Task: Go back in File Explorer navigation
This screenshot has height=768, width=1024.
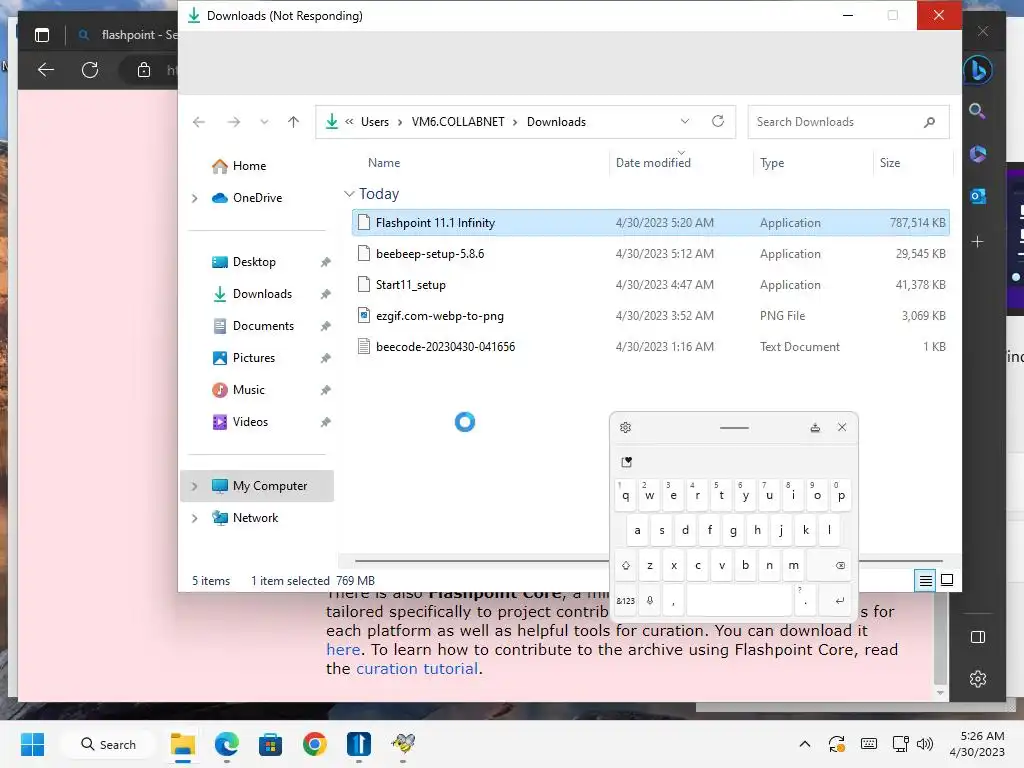Action: pyautogui.click(x=199, y=122)
